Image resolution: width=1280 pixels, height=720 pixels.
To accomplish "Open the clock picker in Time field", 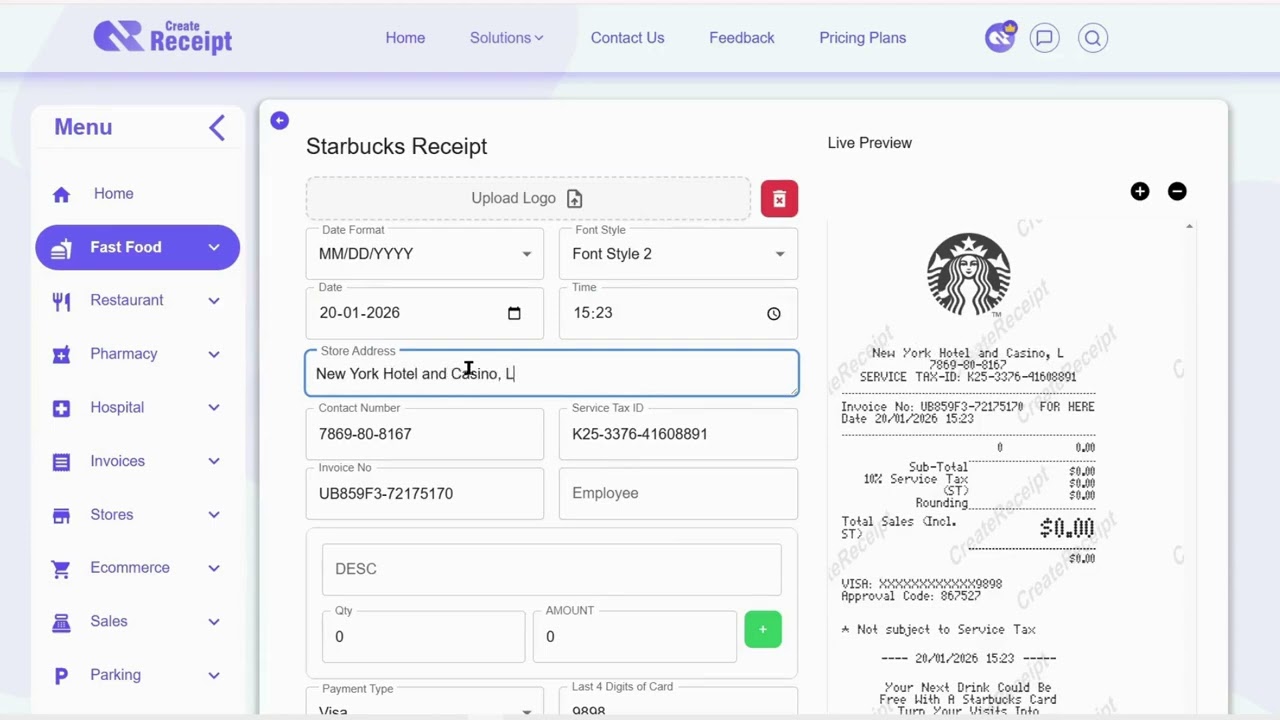I will (x=774, y=313).
